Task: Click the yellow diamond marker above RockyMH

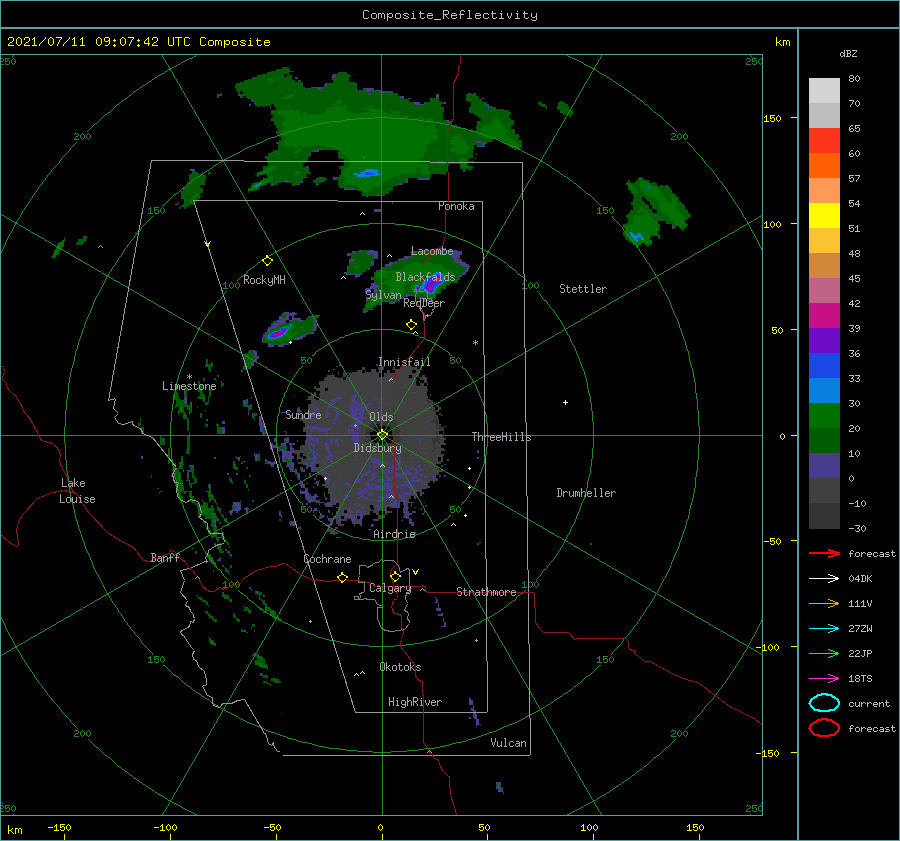Action: point(267,261)
